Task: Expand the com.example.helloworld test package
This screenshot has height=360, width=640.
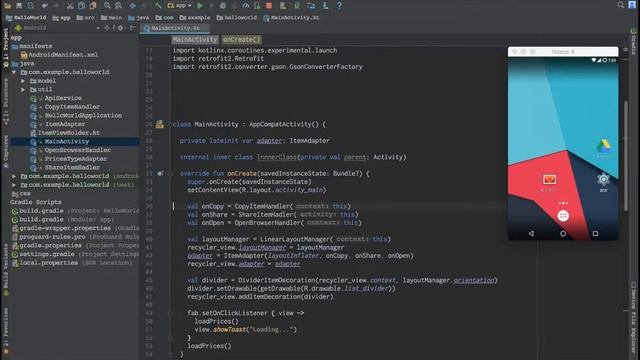Action: (x=14, y=185)
